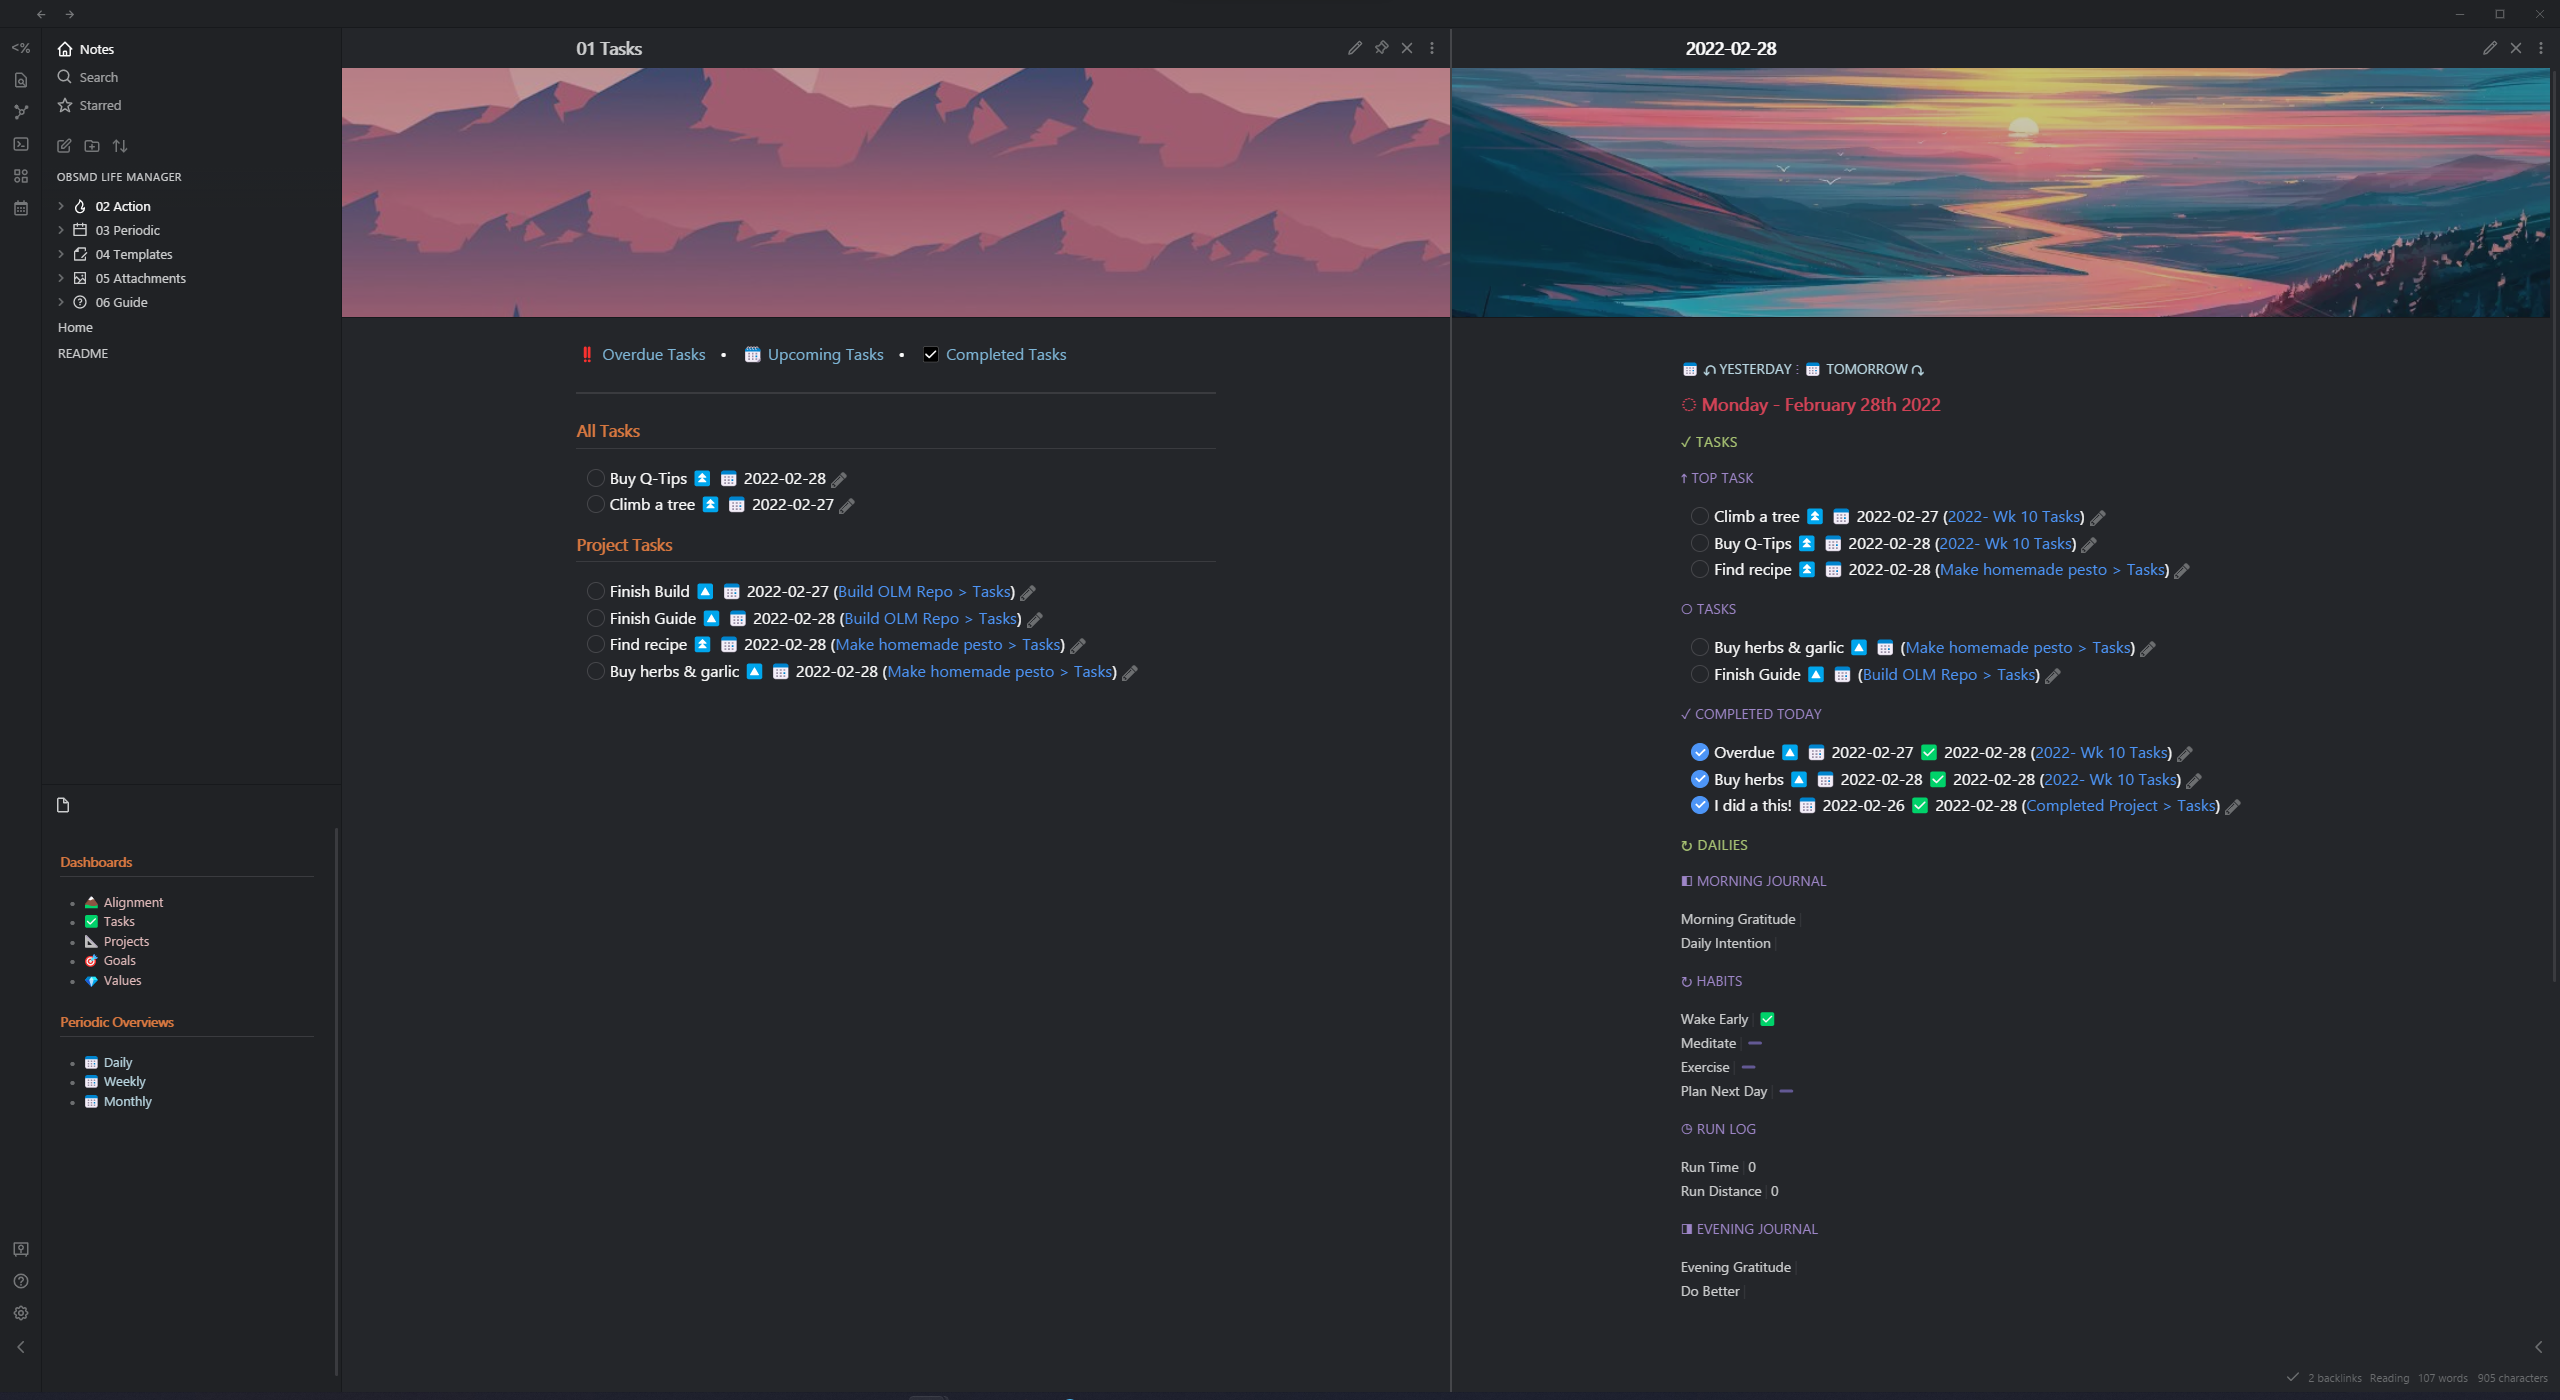Edit the 01 Tasks note
Viewport: 2560px width, 1400px height.
(x=1354, y=48)
